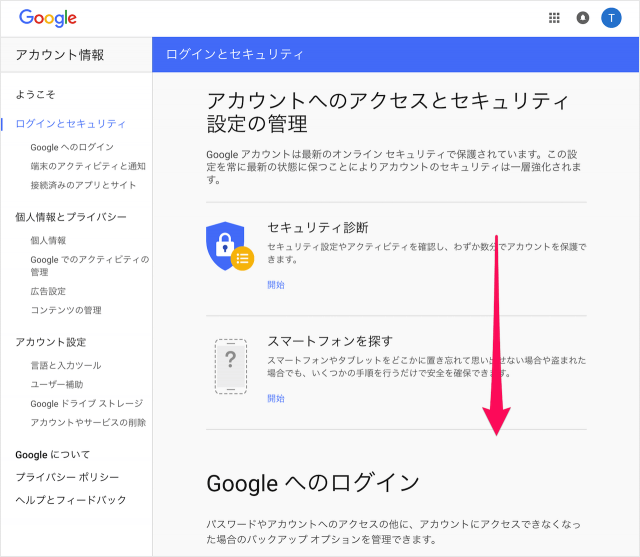Viewport: 640px width, 557px height.
Task: Open Google へのログイン sidebar item
Action: (72, 147)
